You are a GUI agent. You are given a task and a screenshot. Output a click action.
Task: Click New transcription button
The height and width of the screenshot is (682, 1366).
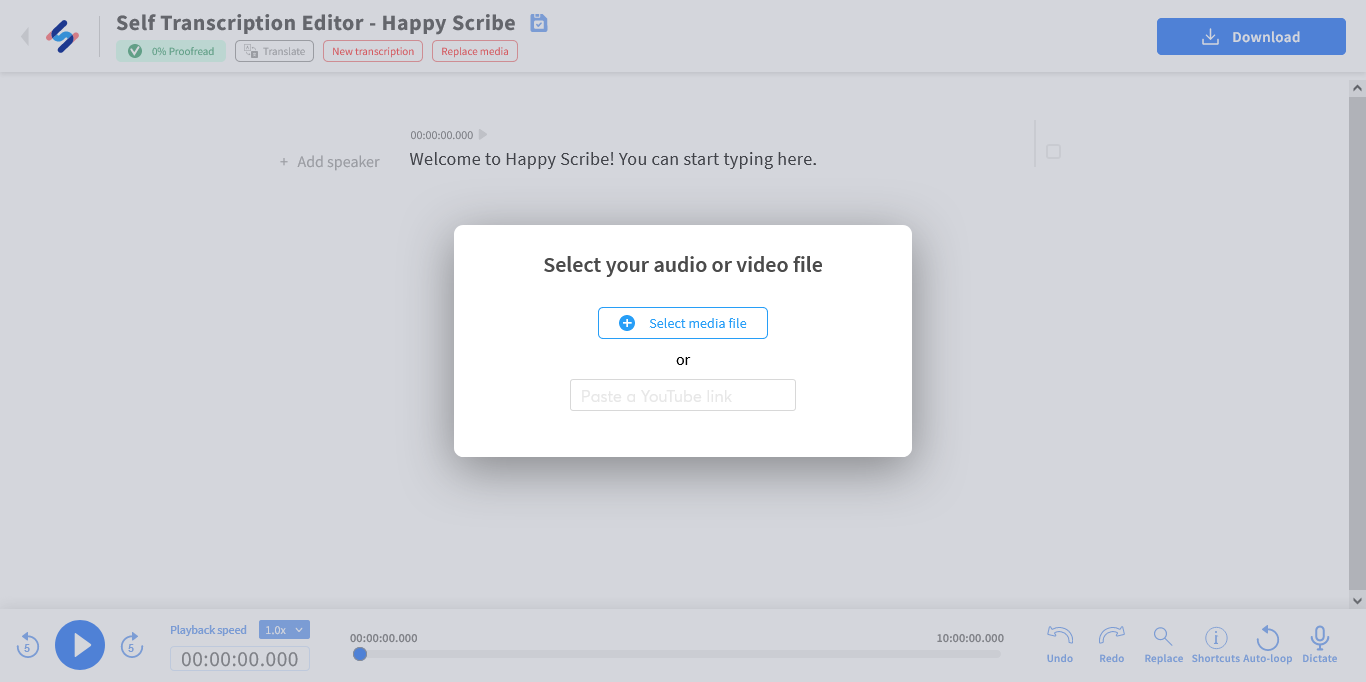point(373,51)
